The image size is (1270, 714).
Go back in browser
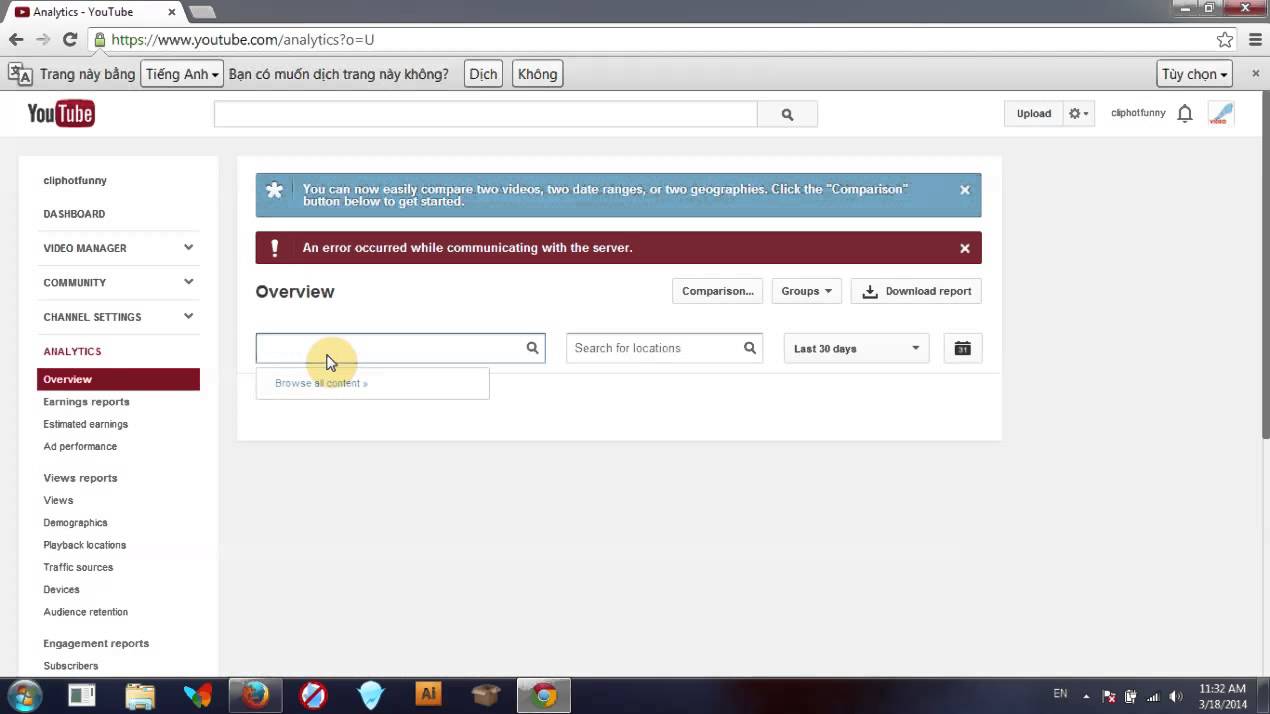tap(16, 40)
